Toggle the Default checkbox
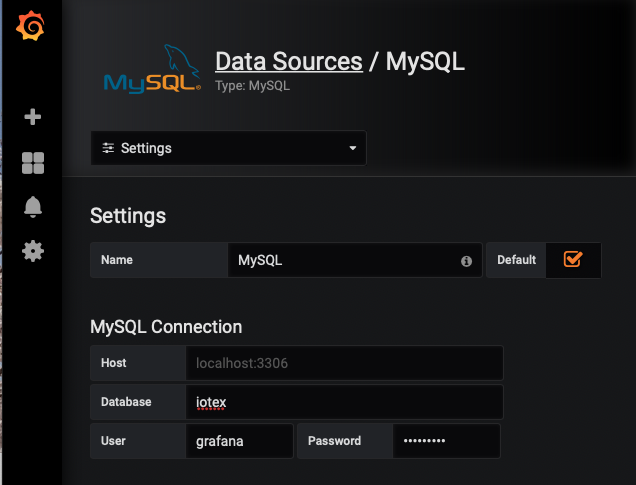636x485 pixels. pos(573,259)
